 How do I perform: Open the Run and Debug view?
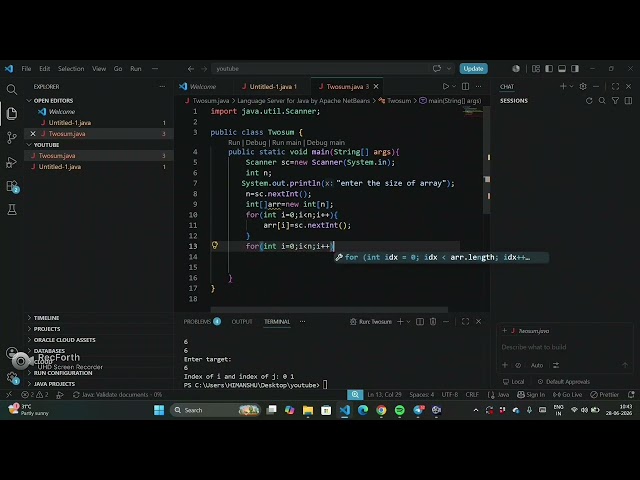coord(12,162)
